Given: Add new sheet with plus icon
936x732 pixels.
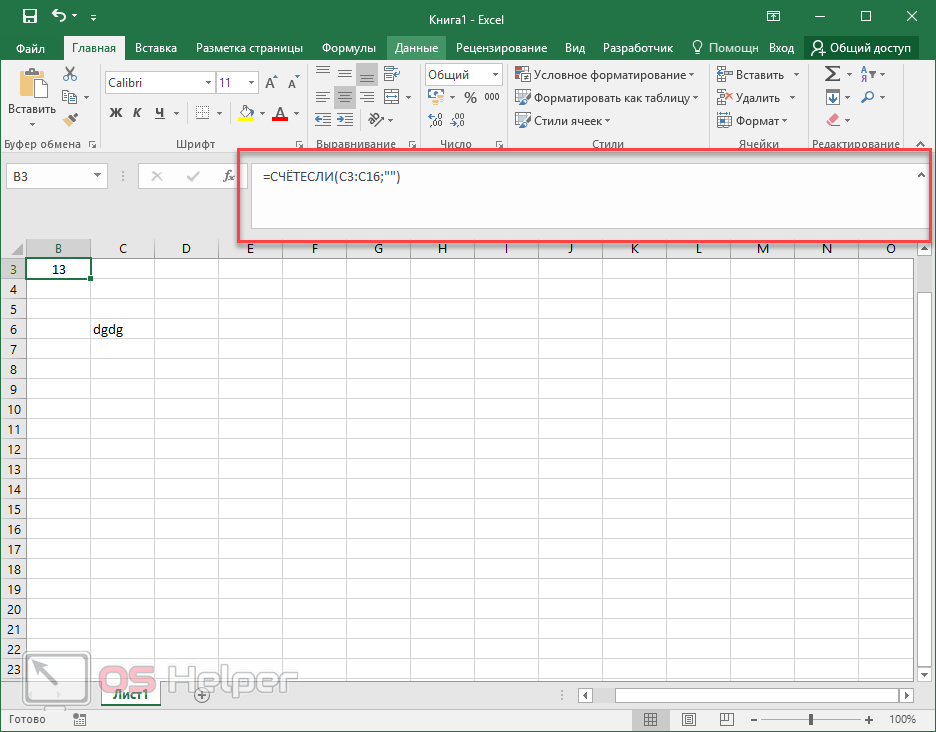Looking at the screenshot, I should [202, 695].
